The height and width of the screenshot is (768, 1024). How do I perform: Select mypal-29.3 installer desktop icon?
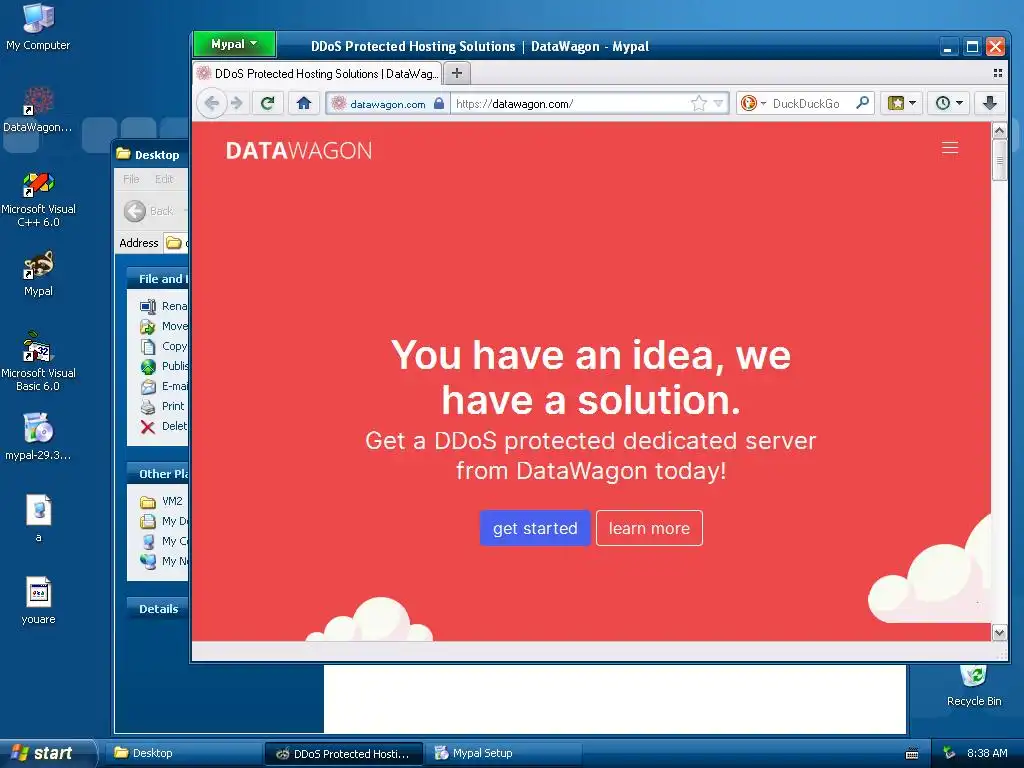(38, 437)
